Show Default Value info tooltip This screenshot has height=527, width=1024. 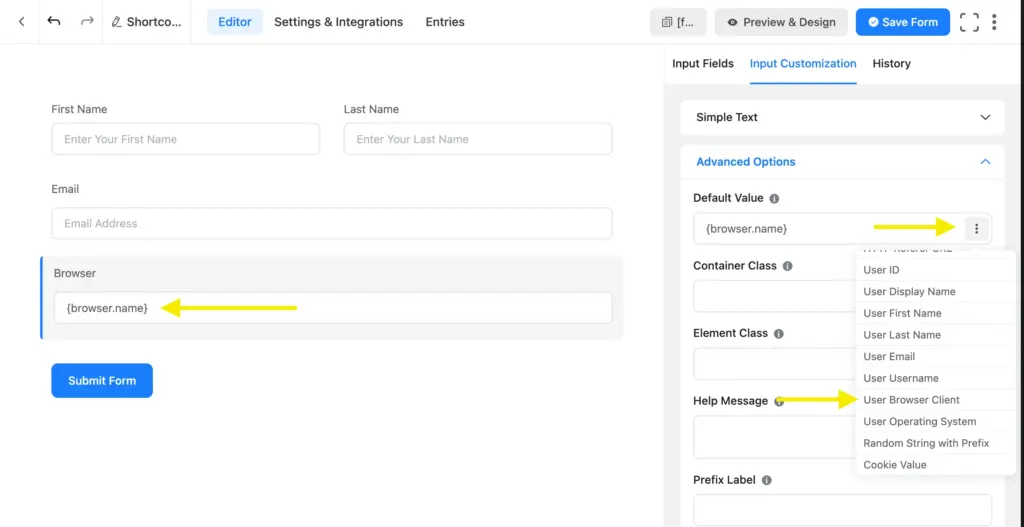click(774, 199)
